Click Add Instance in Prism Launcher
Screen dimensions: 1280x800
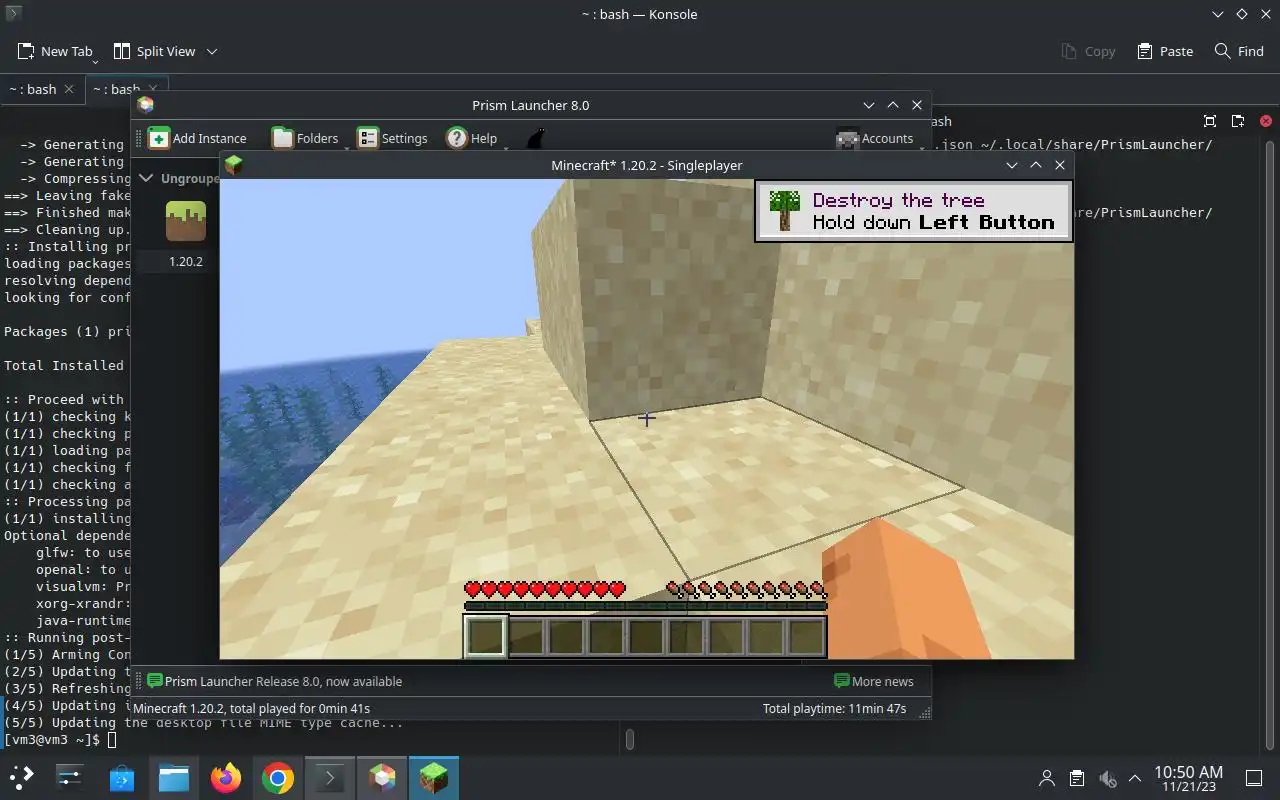click(x=198, y=138)
